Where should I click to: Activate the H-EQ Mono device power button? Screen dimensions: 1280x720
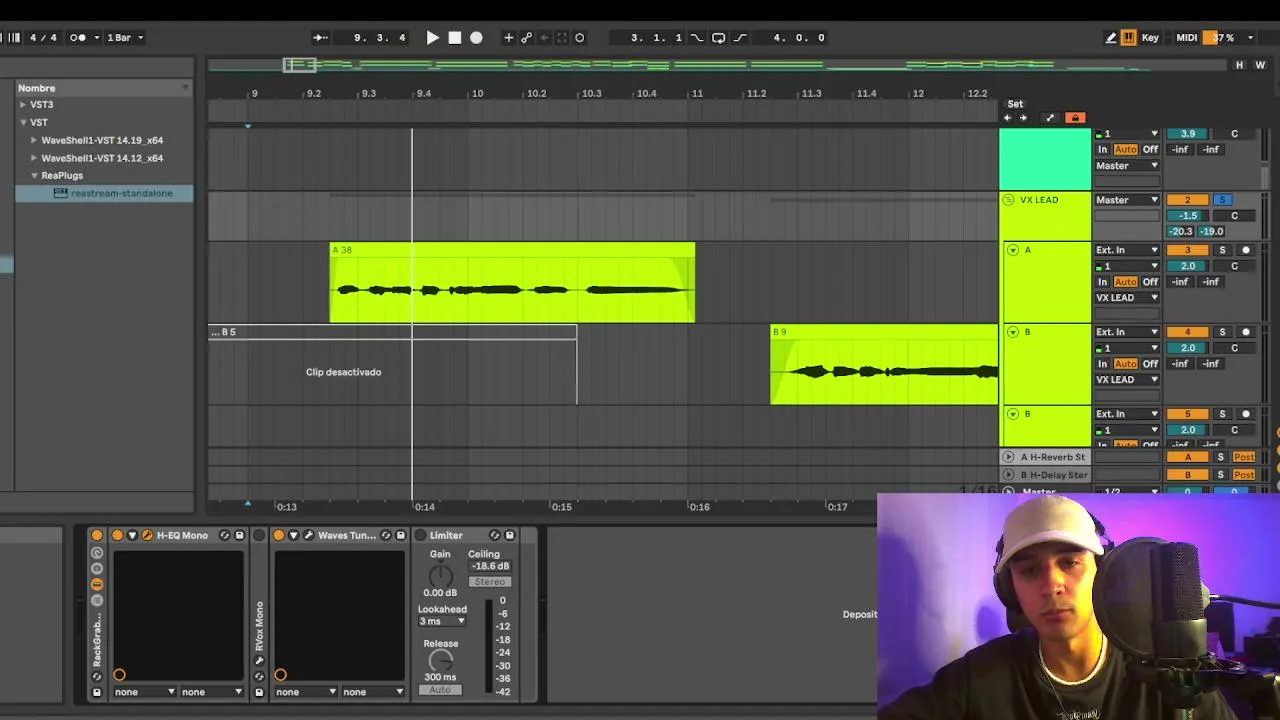(x=118, y=536)
